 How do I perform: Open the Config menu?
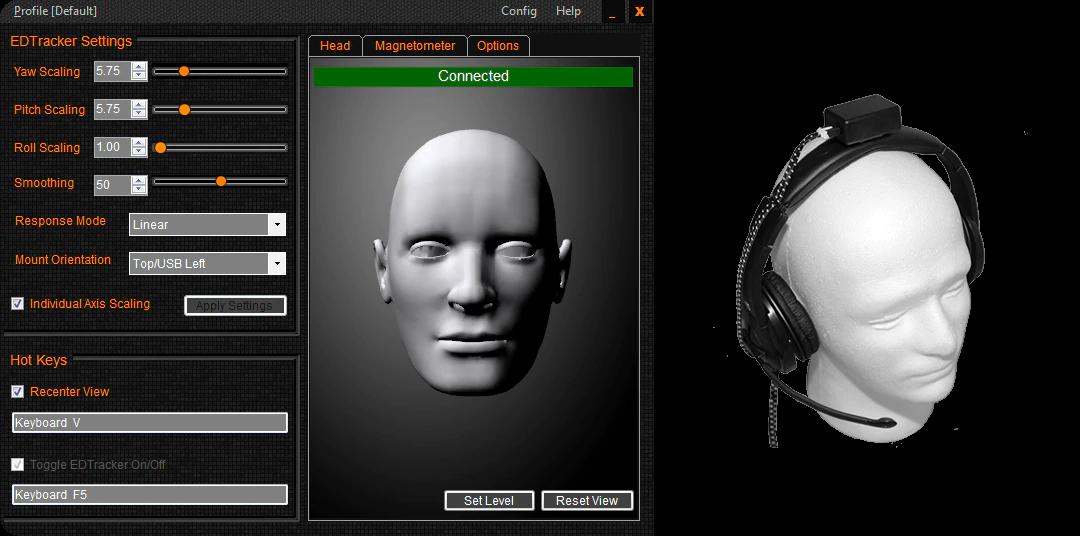518,11
